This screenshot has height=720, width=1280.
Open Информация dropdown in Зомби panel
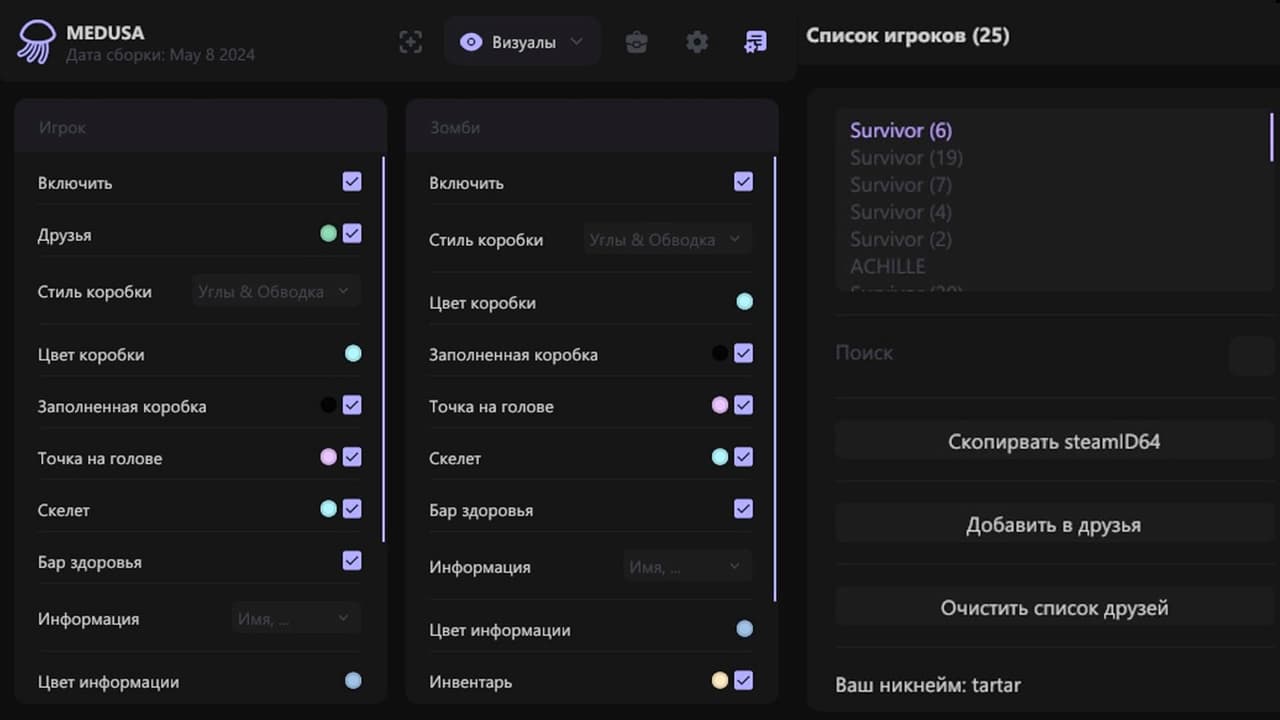point(687,567)
